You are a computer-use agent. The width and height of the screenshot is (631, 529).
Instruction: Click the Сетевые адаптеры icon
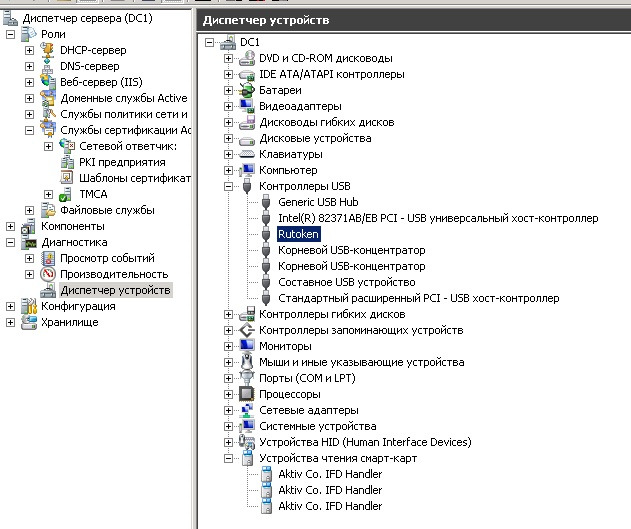(x=248, y=410)
